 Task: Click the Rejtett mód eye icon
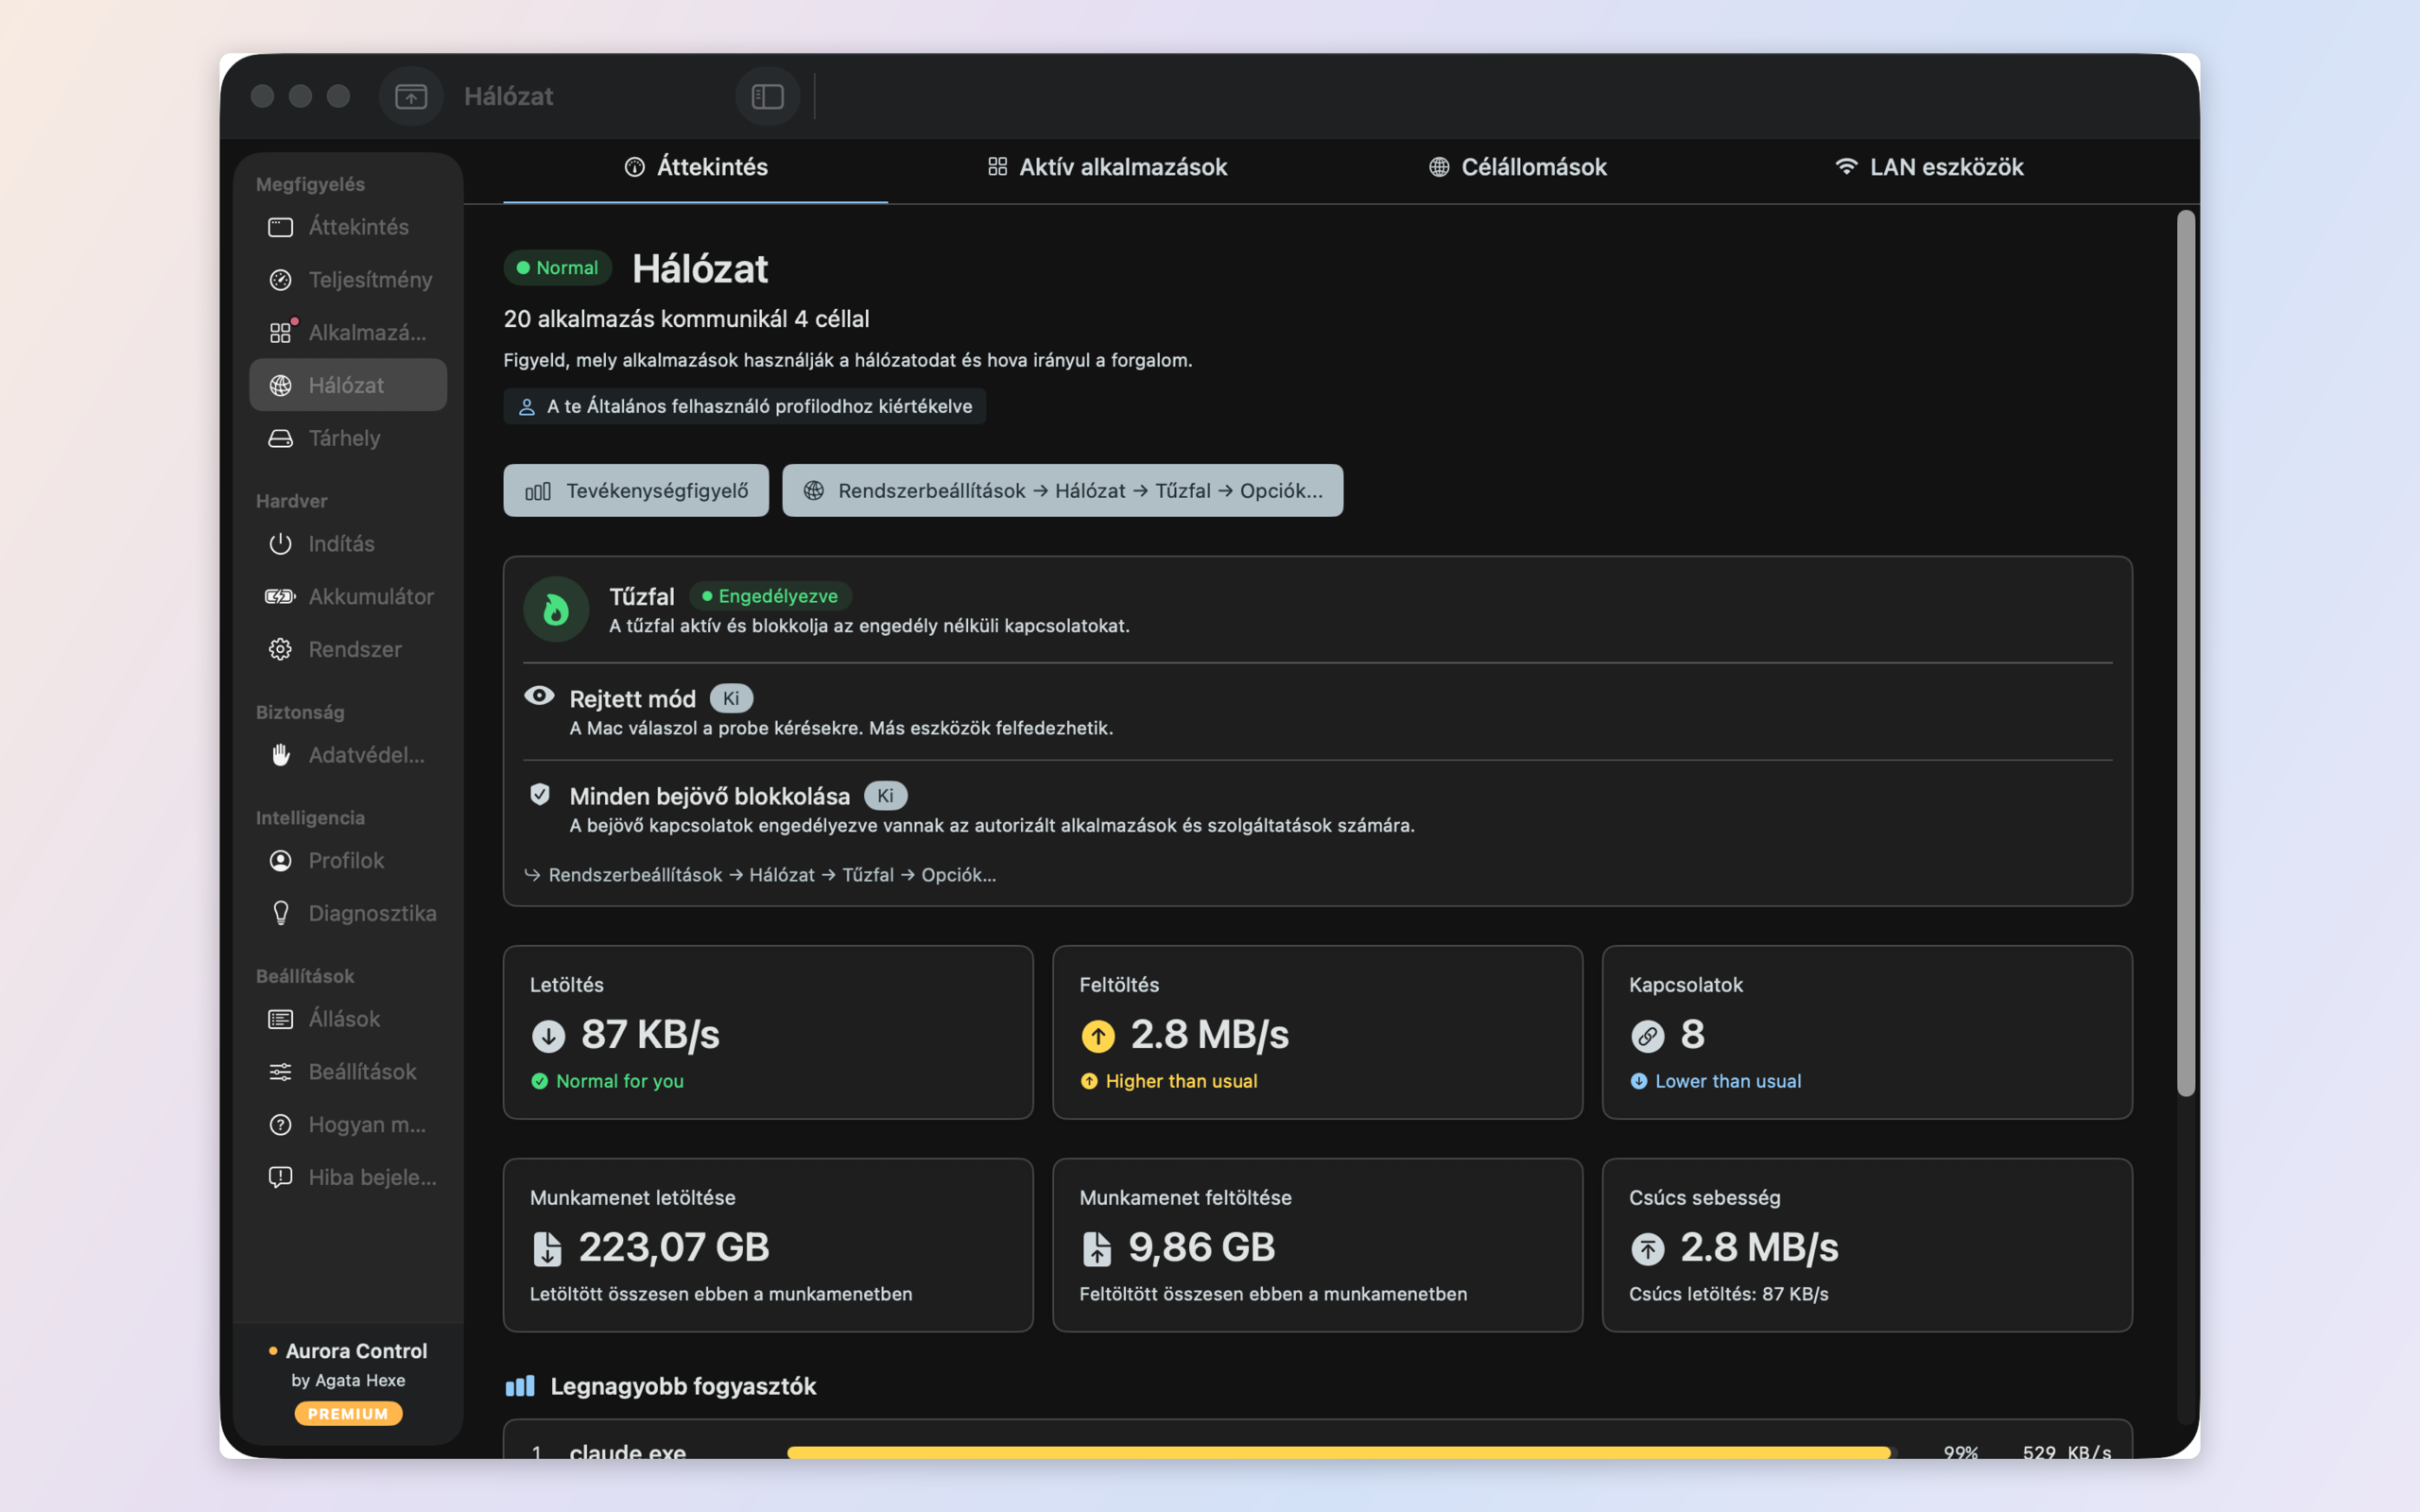click(539, 696)
